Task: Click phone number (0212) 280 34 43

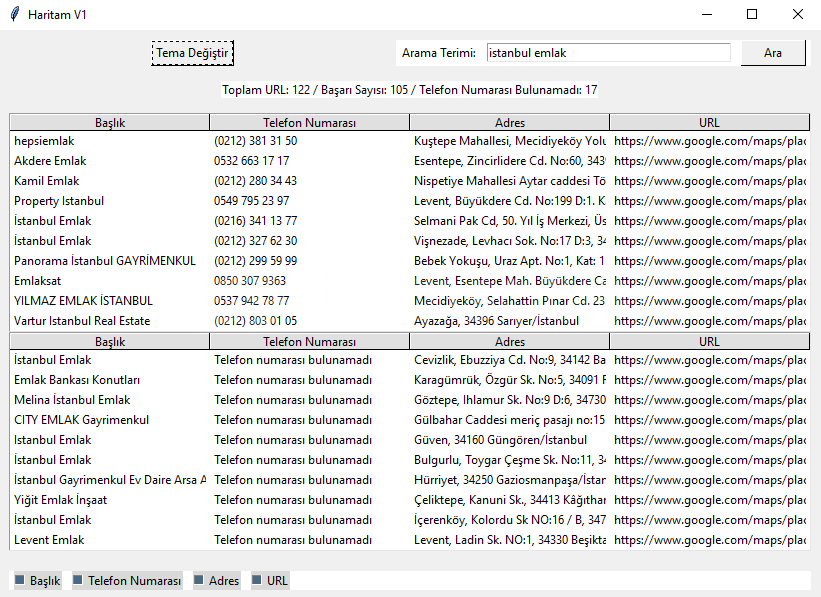Action: 256,181
